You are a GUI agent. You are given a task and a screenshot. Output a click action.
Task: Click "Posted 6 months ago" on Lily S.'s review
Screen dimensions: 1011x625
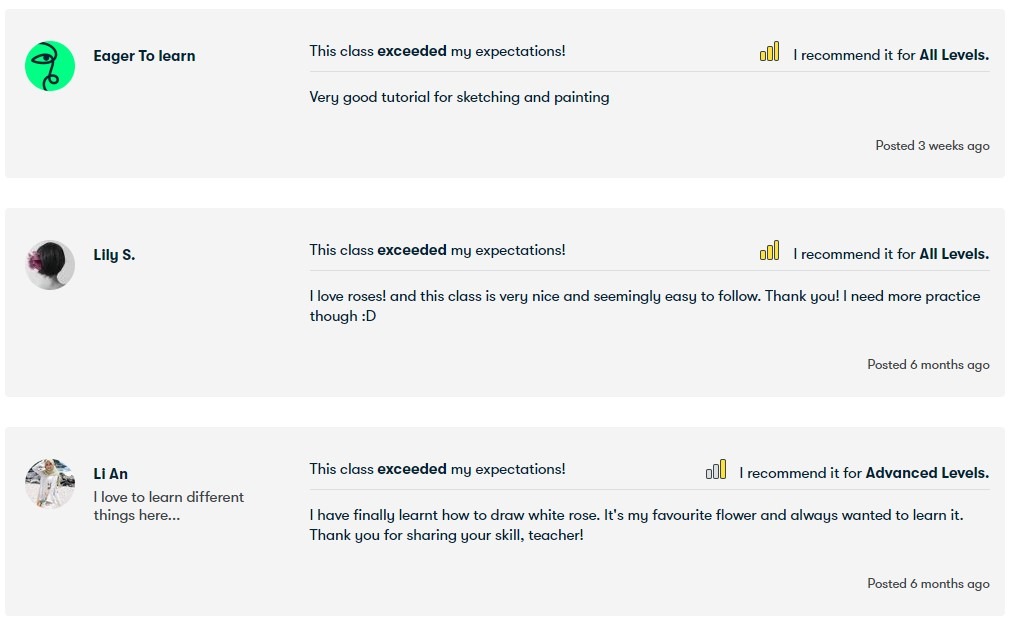928,365
